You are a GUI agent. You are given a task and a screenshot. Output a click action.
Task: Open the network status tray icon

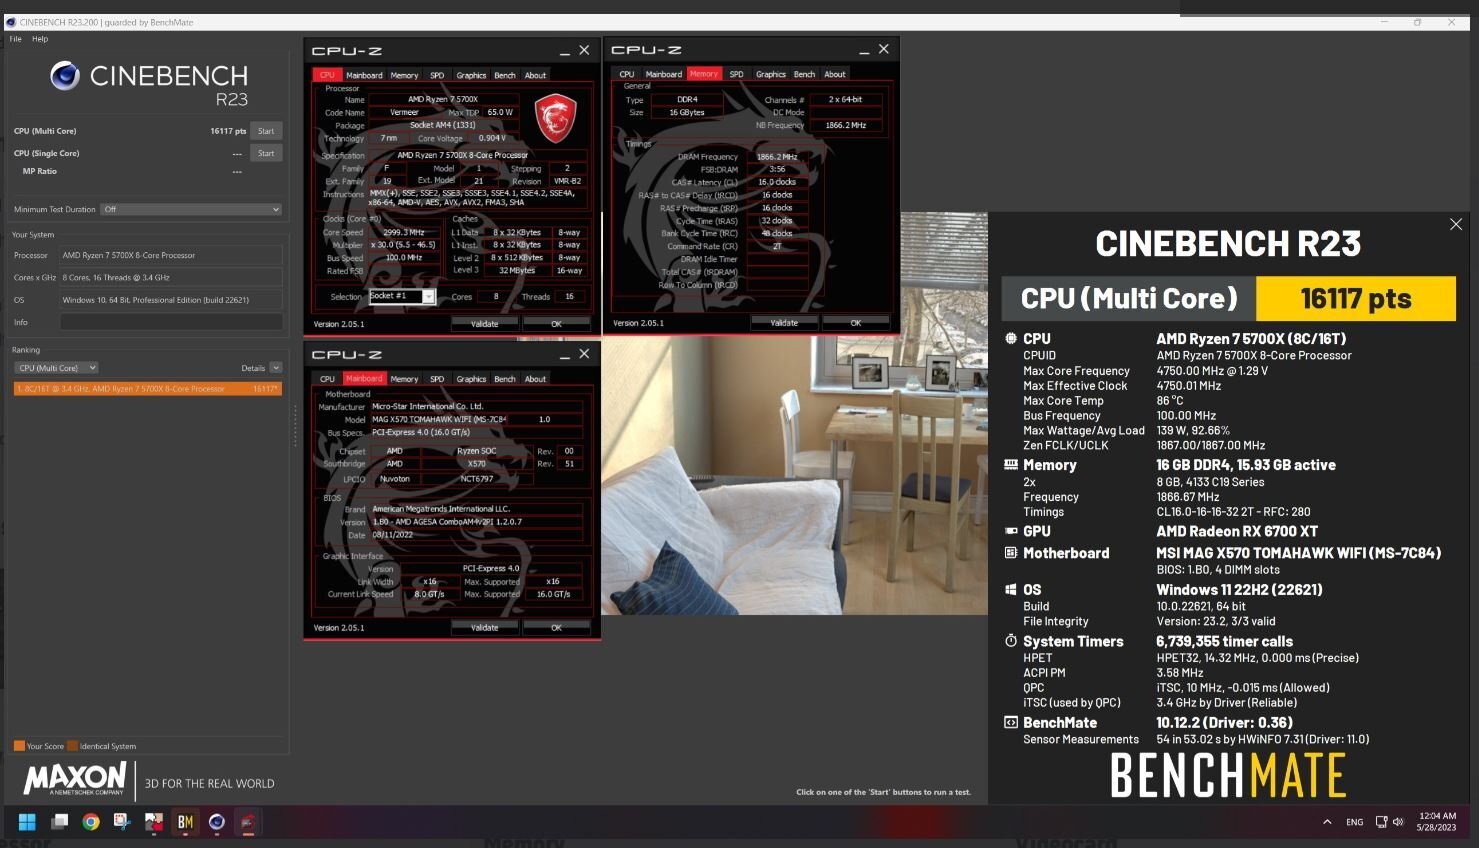click(1381, 822)
